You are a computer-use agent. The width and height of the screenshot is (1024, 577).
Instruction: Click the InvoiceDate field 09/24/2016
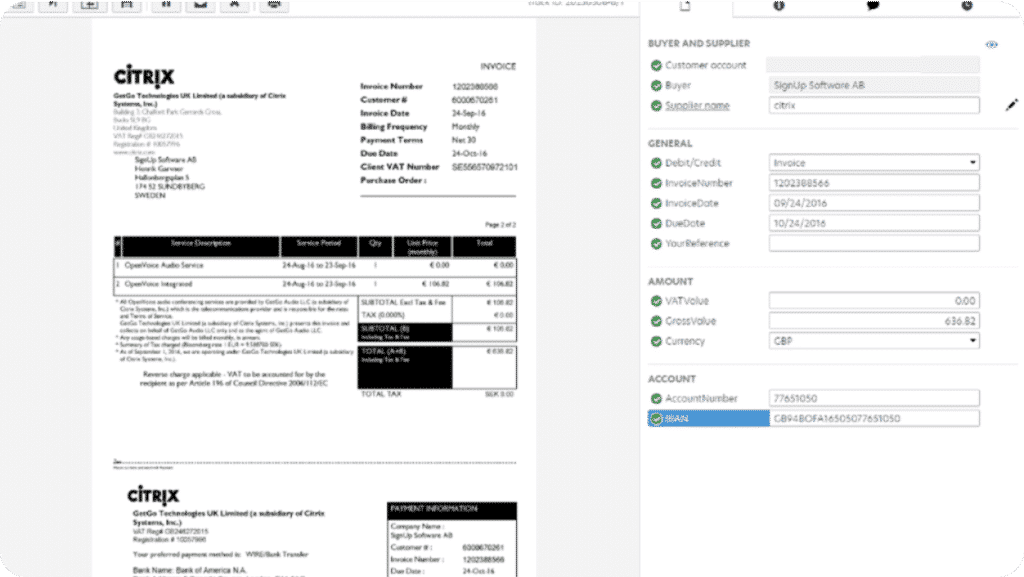coord(874,203)
